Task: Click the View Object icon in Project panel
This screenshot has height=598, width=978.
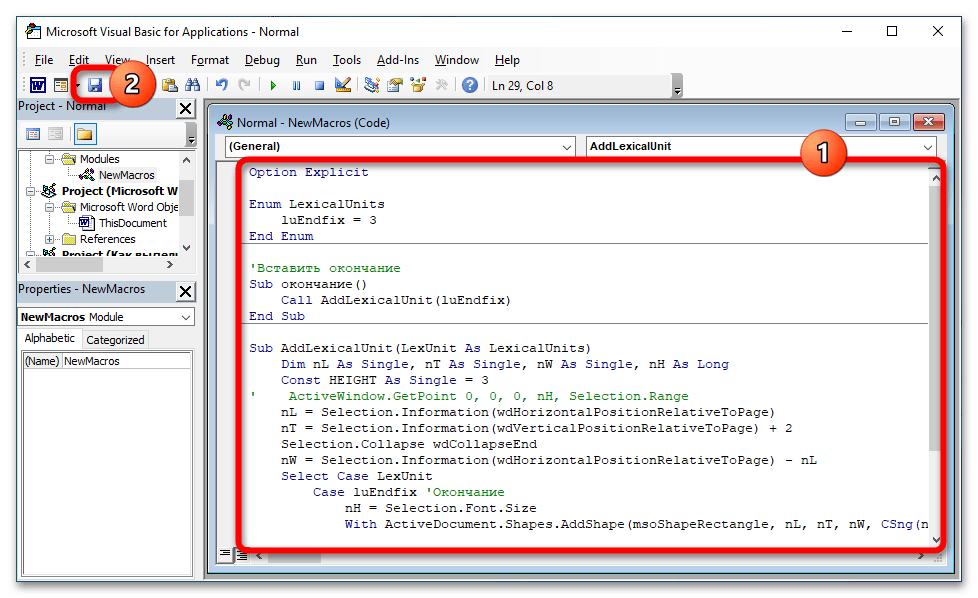Action: (x=56, y=133)
